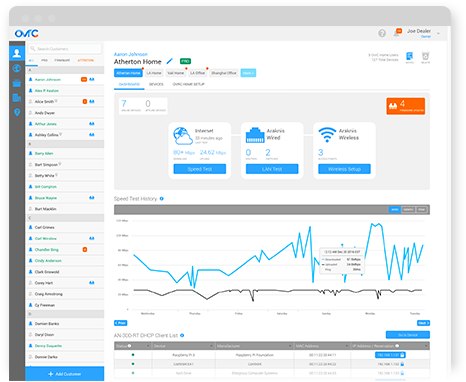
Task: Open the globe icon in the sidebar
Action: pos(17,68)
